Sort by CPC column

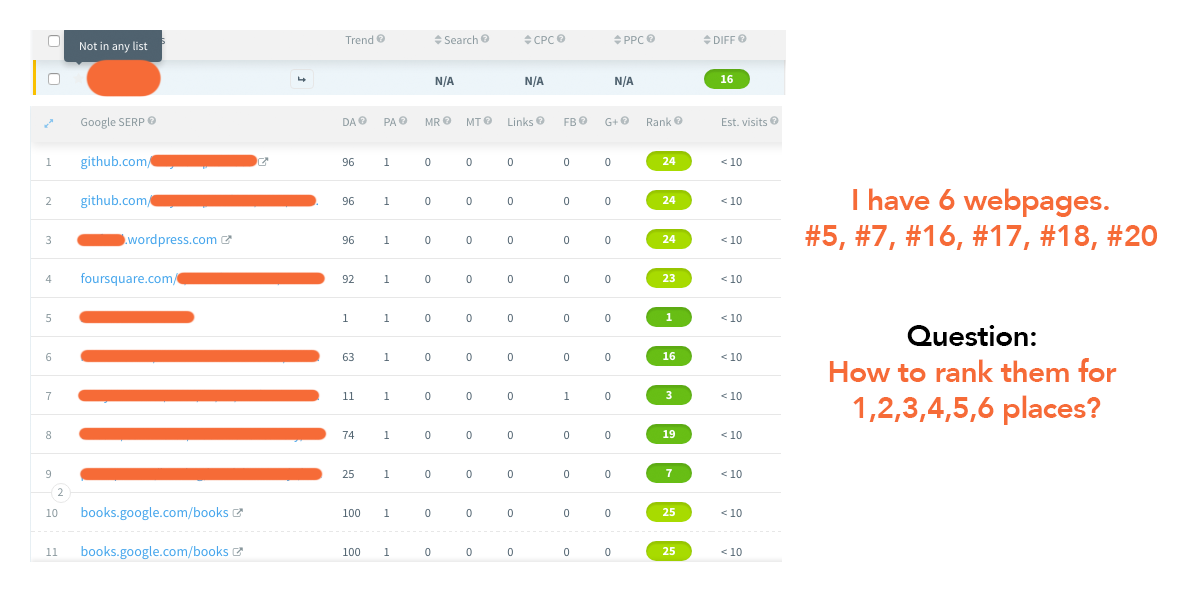click(544, 40)
